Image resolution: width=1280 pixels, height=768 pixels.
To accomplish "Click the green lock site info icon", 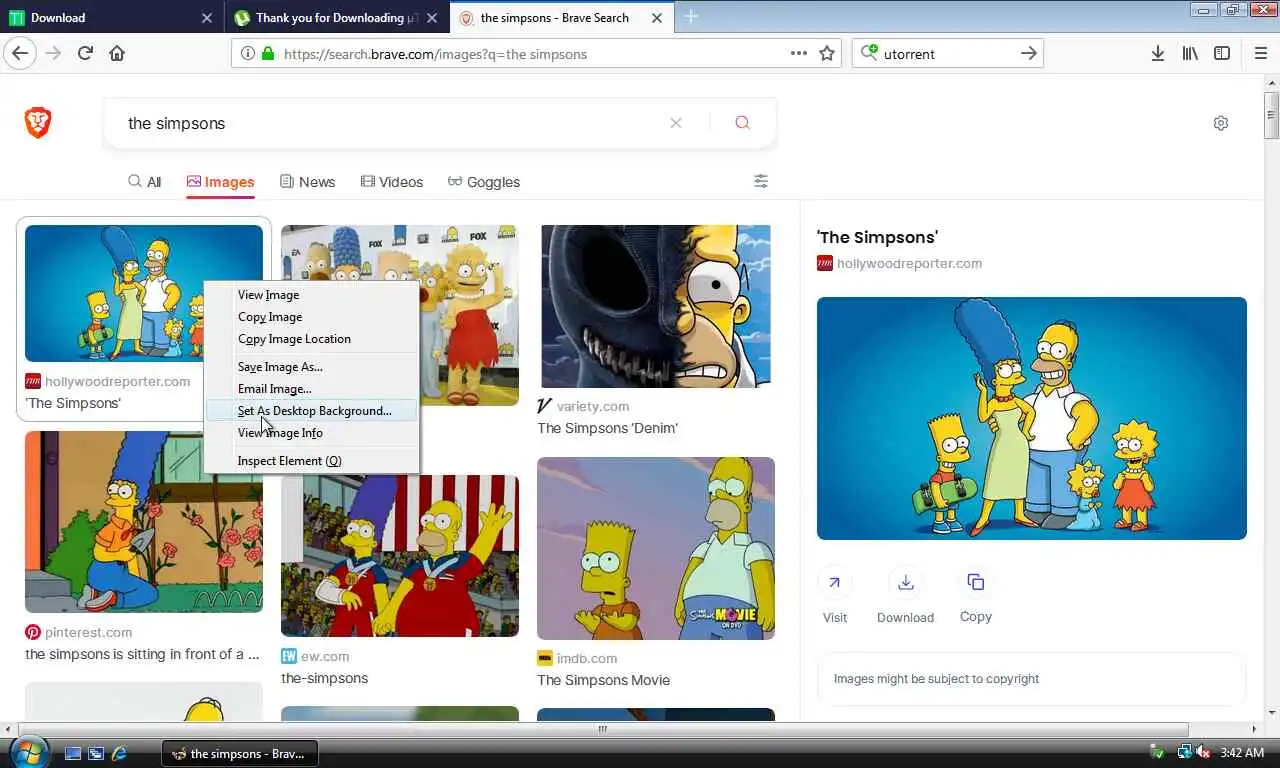I will 267,54.
